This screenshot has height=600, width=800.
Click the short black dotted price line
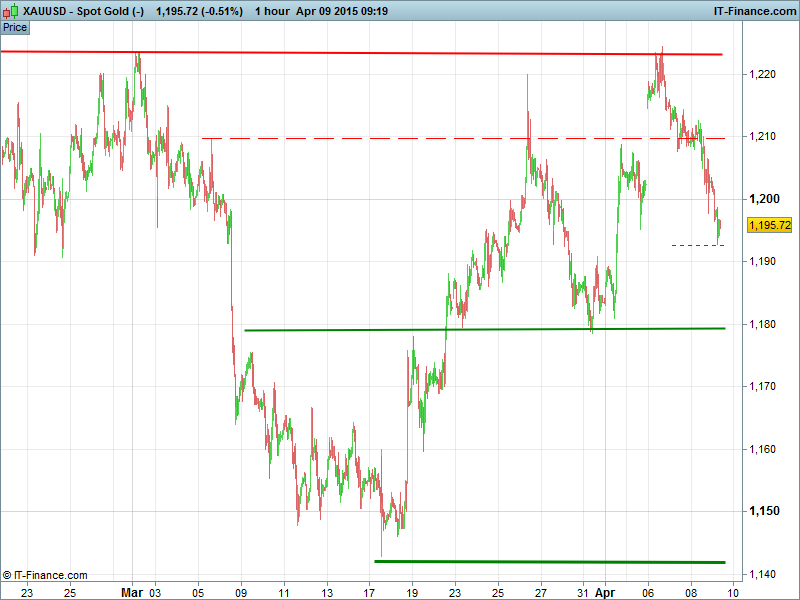click(x=697, y=245)
